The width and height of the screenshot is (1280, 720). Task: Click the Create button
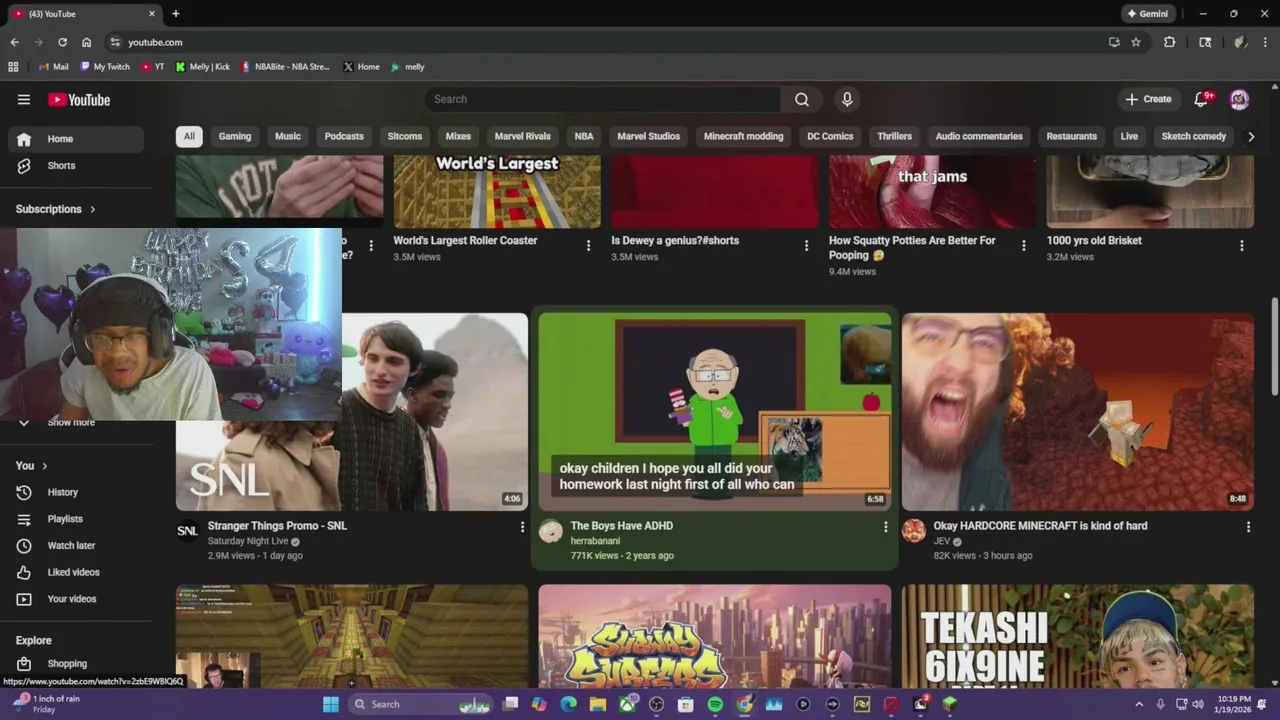(x=1148, y=99)
